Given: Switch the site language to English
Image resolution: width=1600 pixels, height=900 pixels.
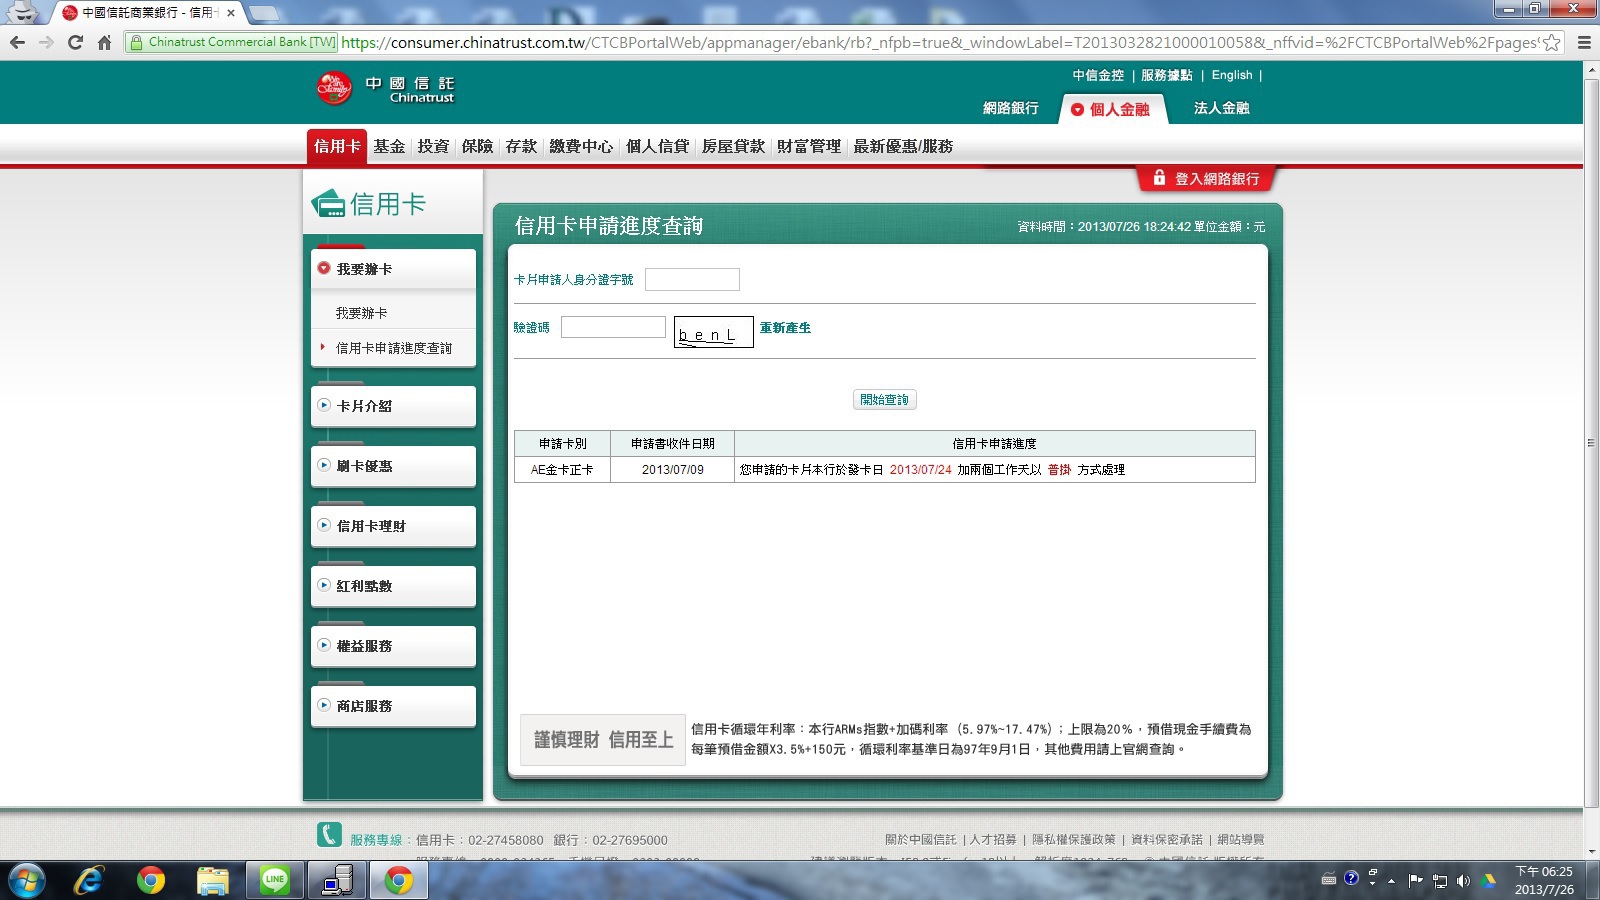Looking at the screenshot, I should pos(1232,75).
